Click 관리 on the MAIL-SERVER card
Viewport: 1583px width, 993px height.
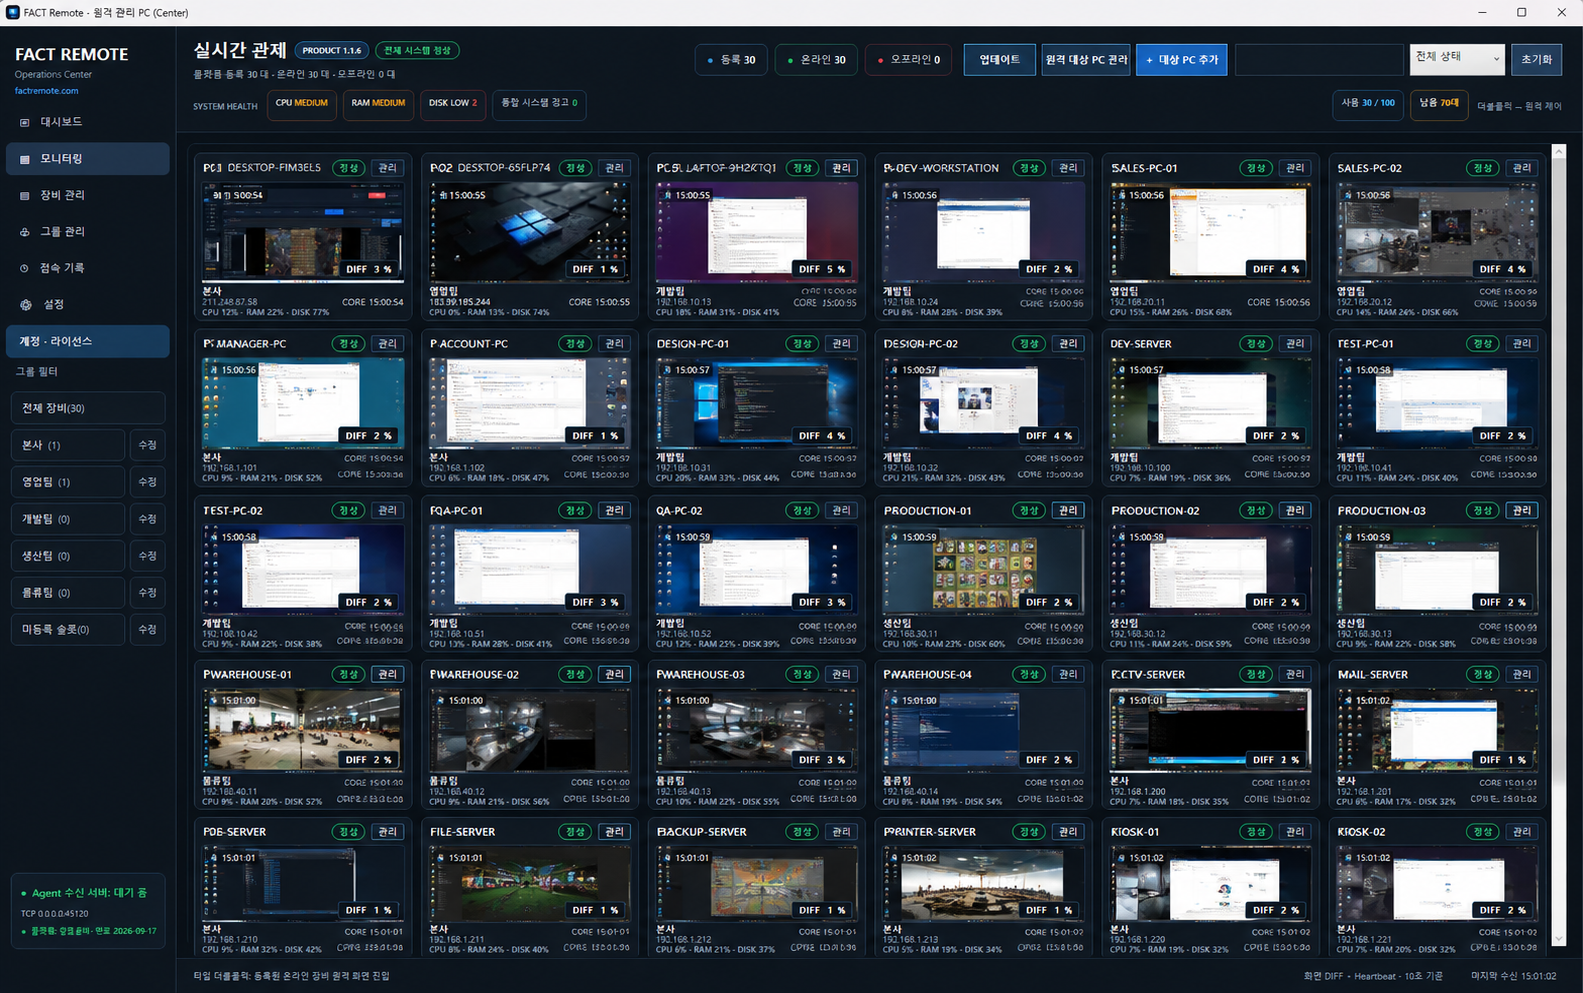click(1522, 675)
